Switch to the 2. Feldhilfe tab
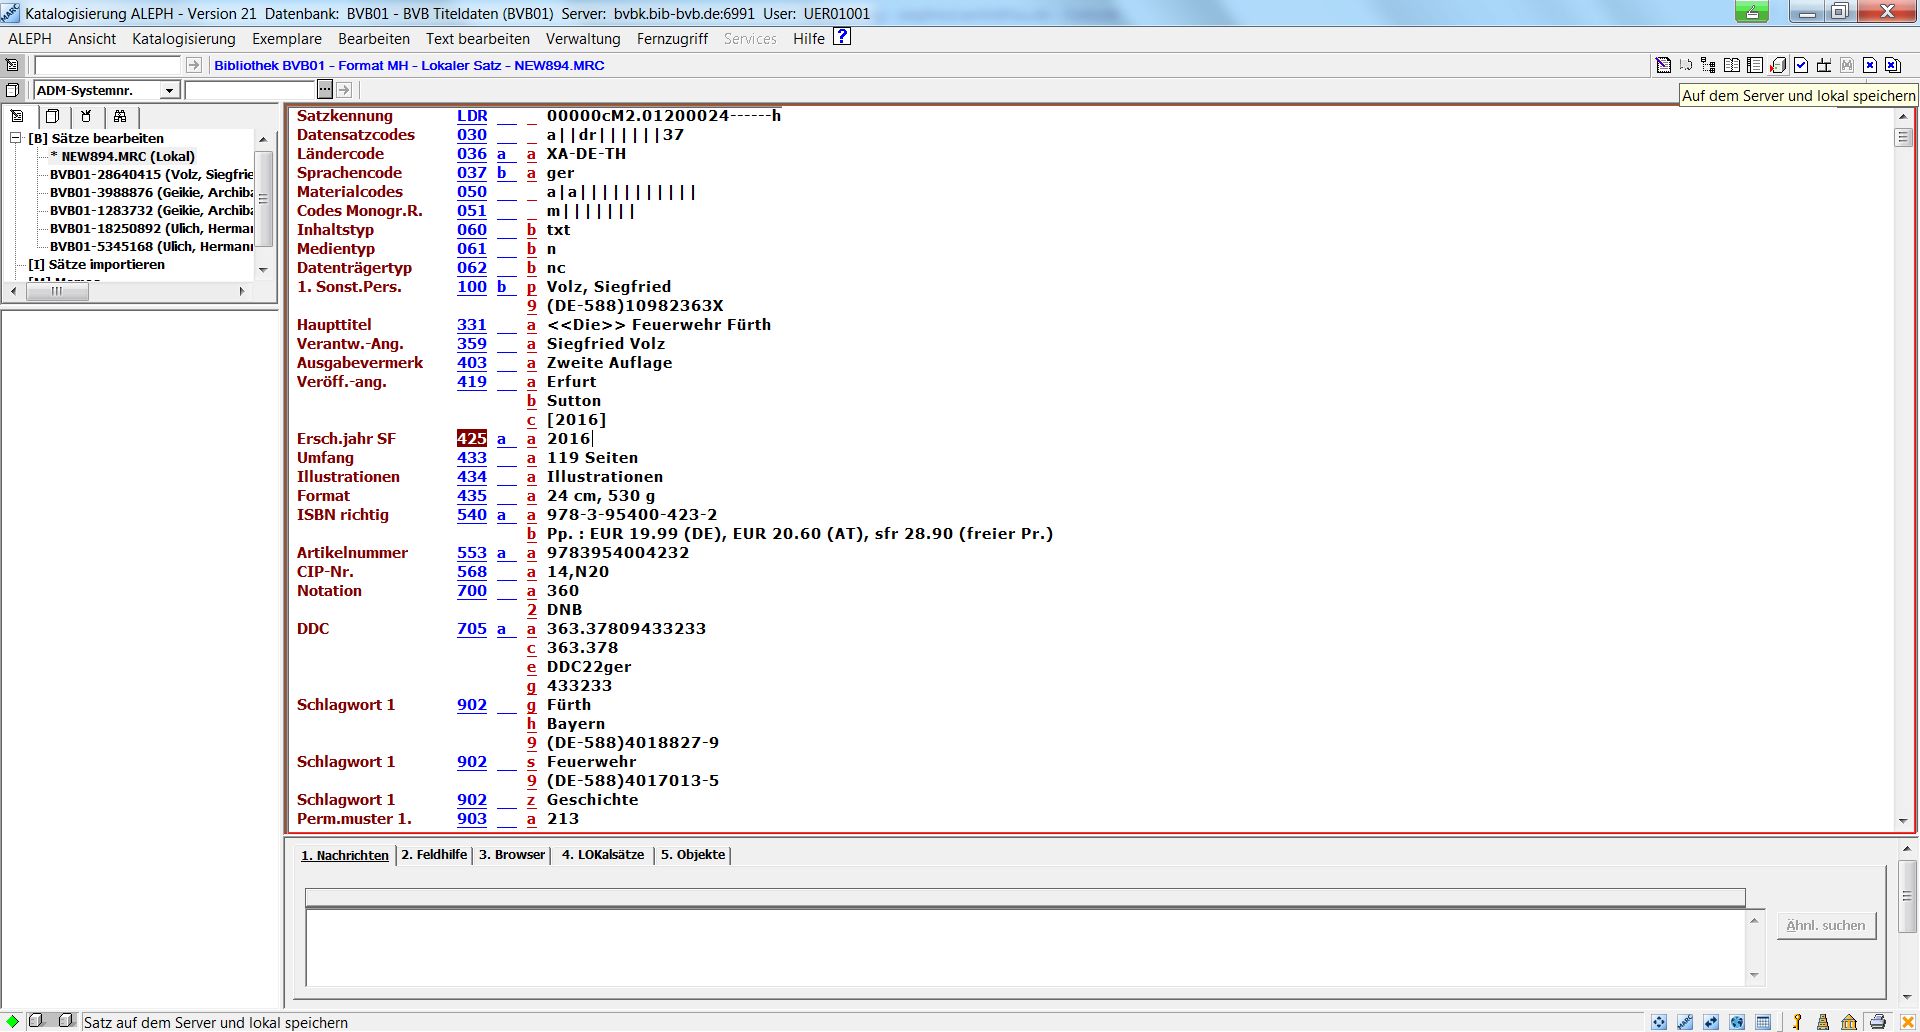 (x=434, y=855)
